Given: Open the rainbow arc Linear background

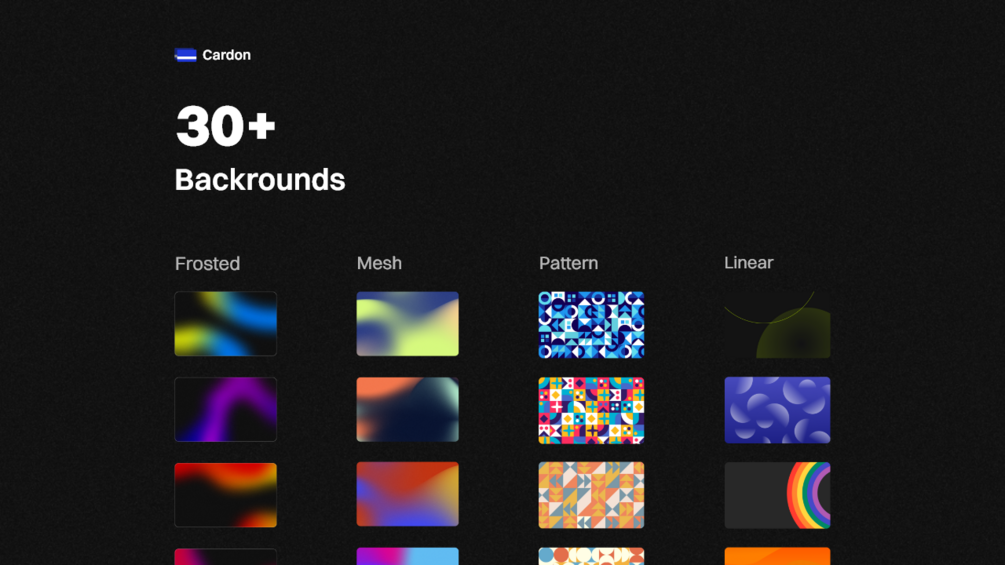Looking at the screenshot, I should 777,495.
